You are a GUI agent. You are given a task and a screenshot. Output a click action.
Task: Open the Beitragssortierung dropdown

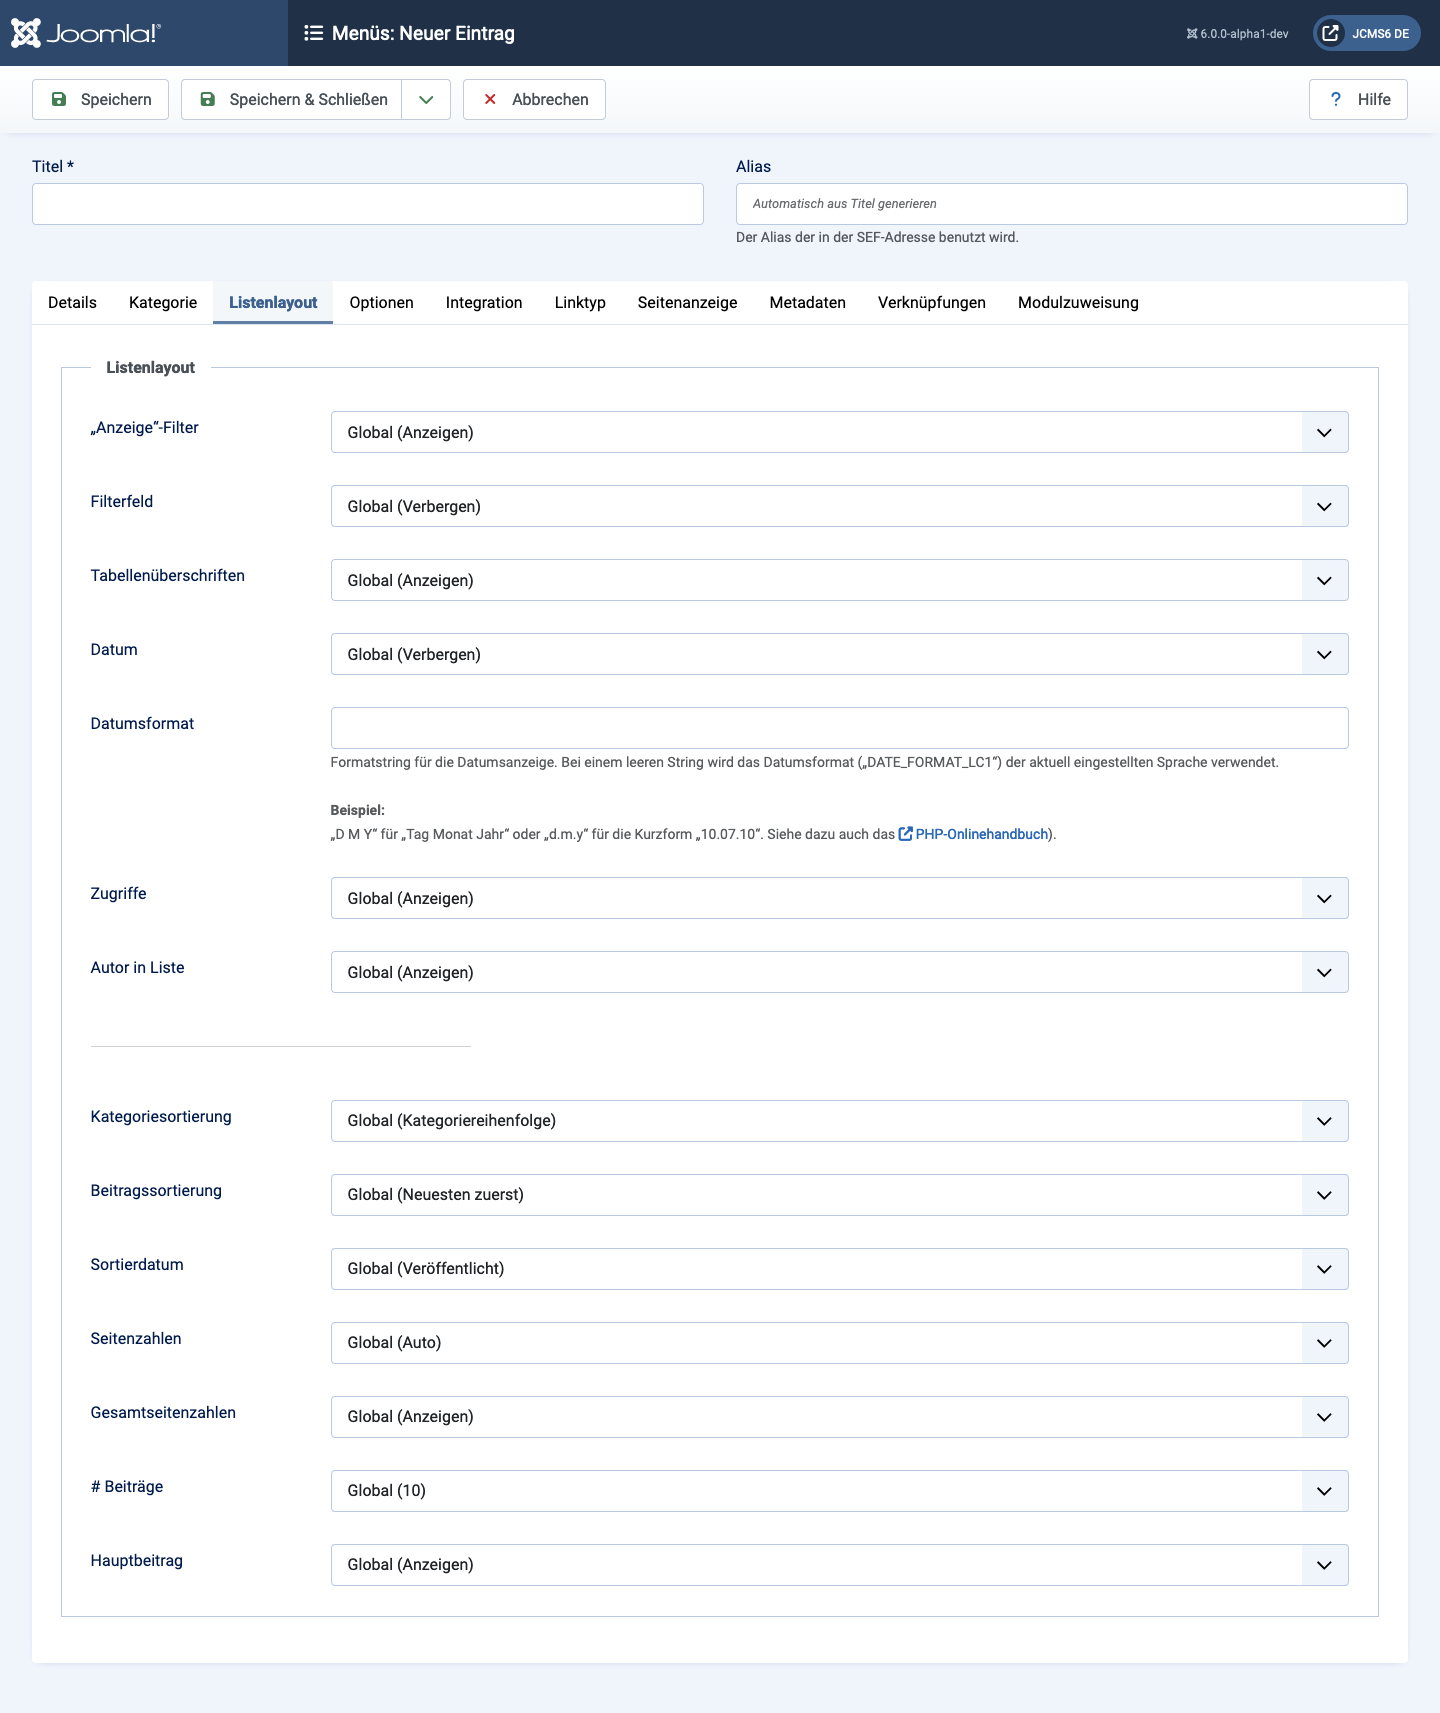point(840,1195)
